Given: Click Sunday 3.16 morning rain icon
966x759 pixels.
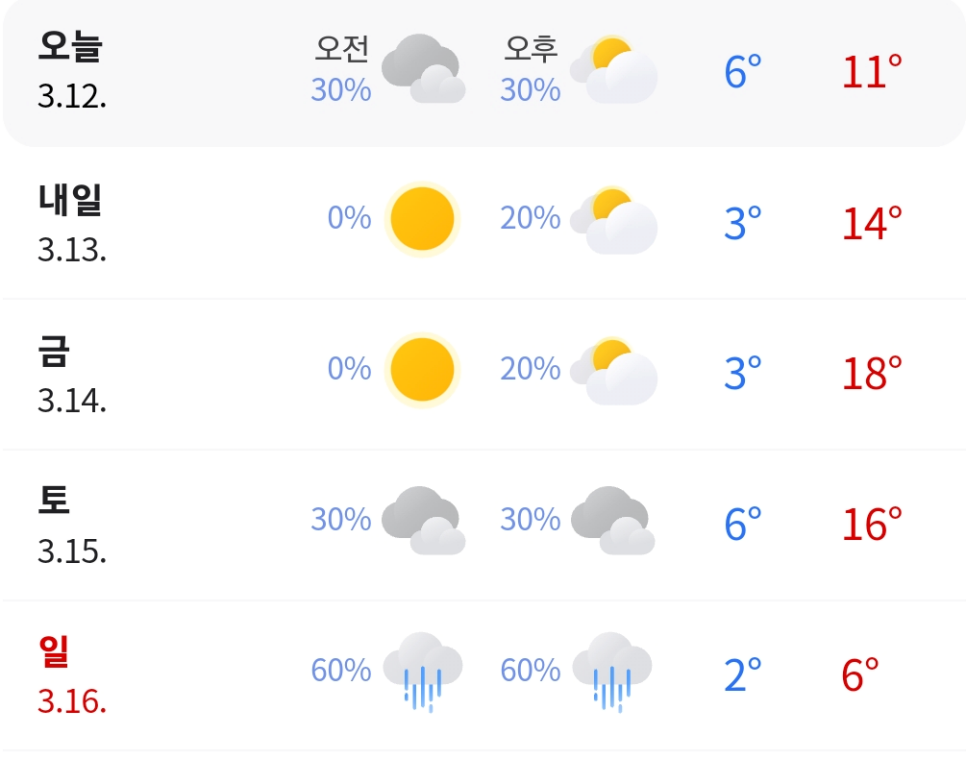Looking at the screenshot, I should click(x=423, y=672).
